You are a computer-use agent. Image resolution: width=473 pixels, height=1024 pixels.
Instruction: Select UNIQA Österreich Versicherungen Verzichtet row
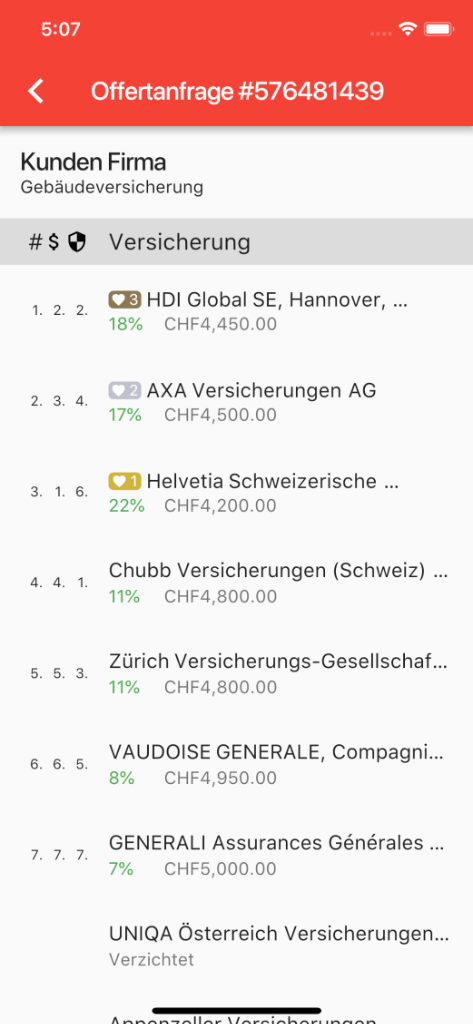pyautogui.click(x=236, y=946)
